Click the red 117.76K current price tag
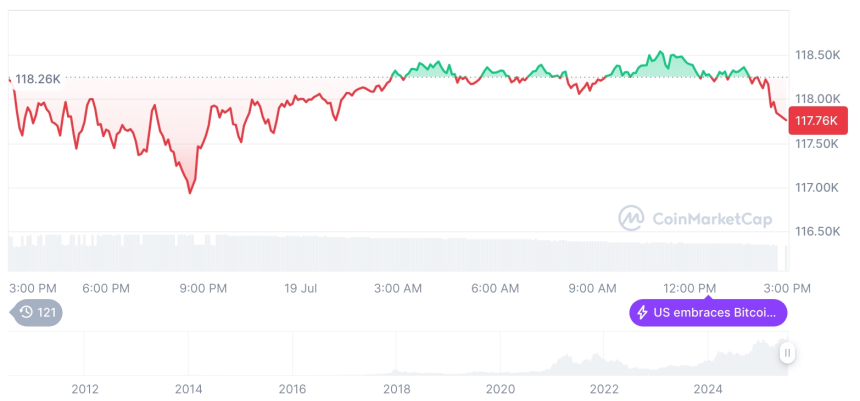Image resolution: width=860 pixels, height=401 pixels. (816, 121)
